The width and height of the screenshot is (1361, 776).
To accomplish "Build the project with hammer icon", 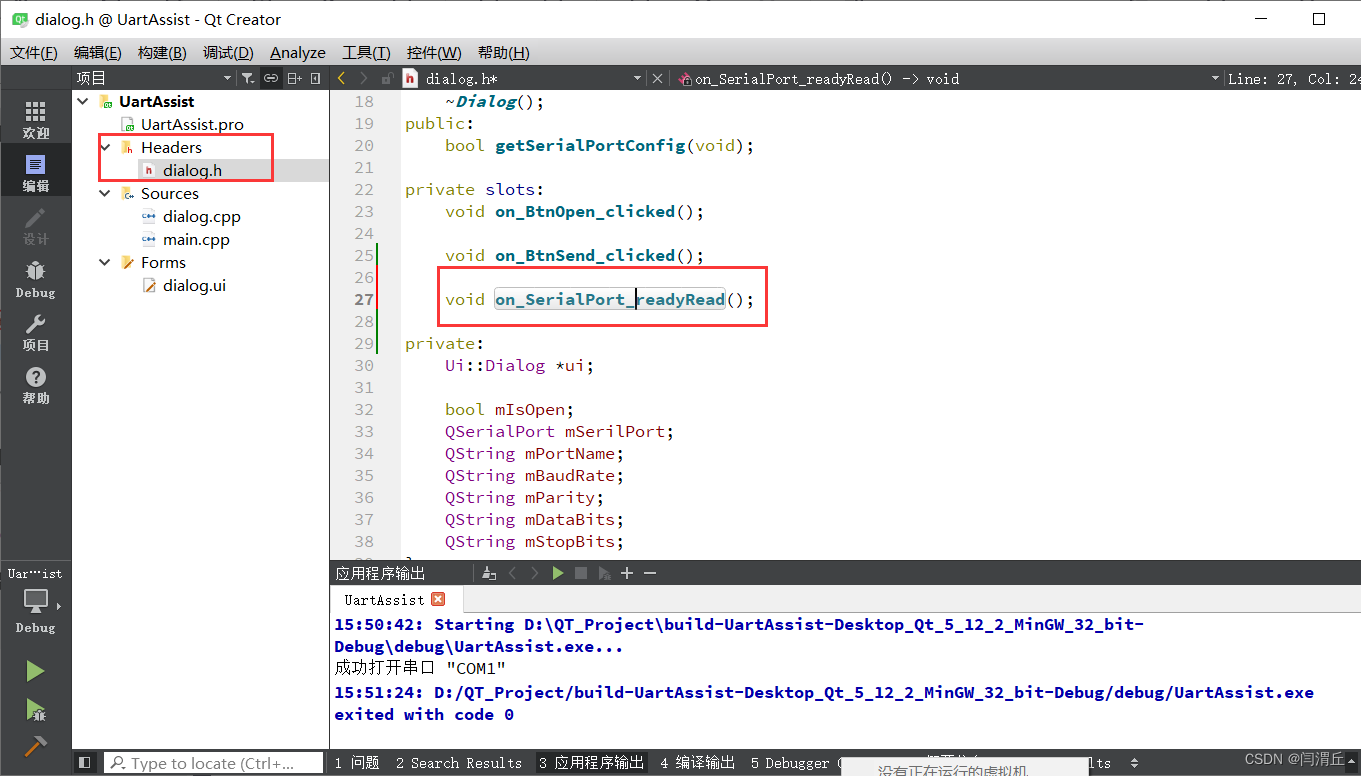I will pos(35,747).
